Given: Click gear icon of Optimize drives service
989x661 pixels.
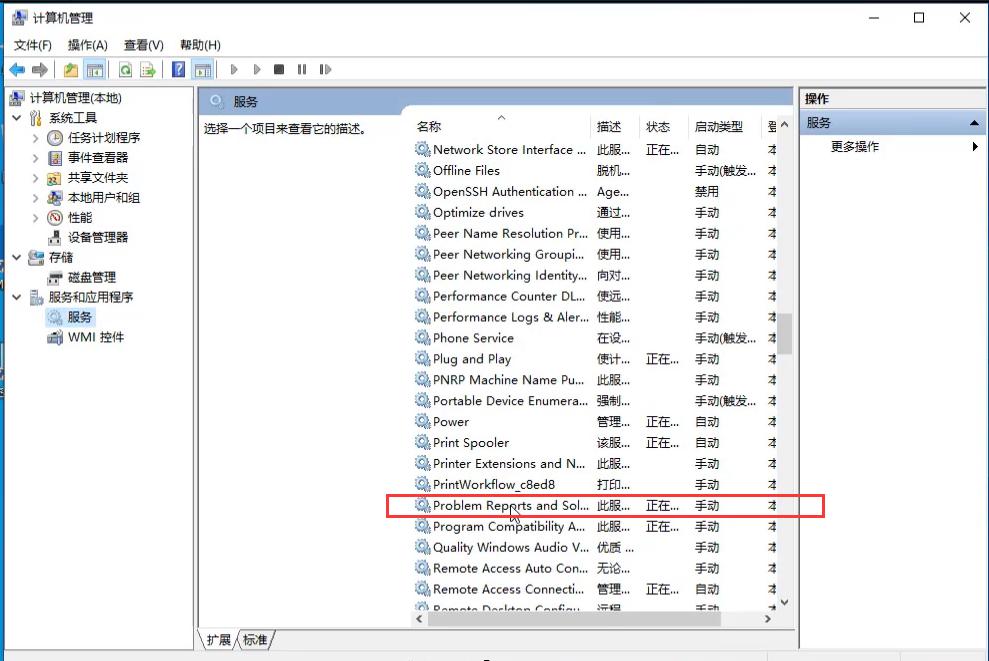Looking at the screenshot, I should (x=422, y=212).
